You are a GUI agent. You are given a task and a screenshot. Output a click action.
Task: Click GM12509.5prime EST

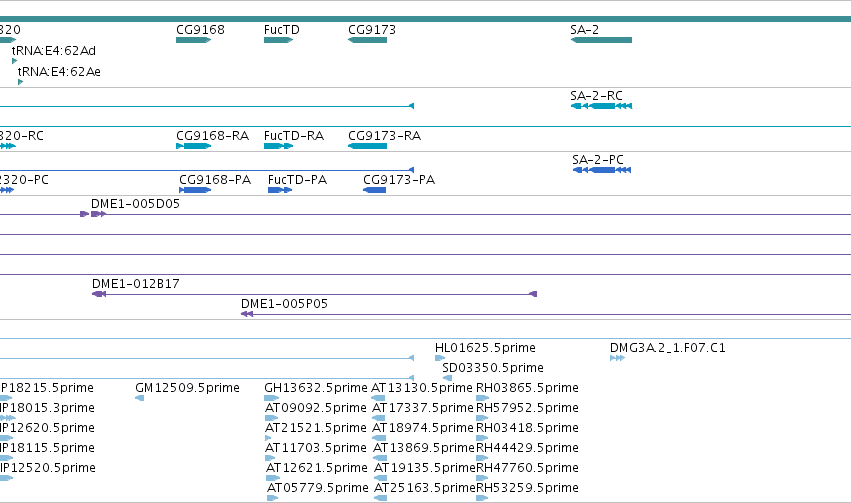139,398
